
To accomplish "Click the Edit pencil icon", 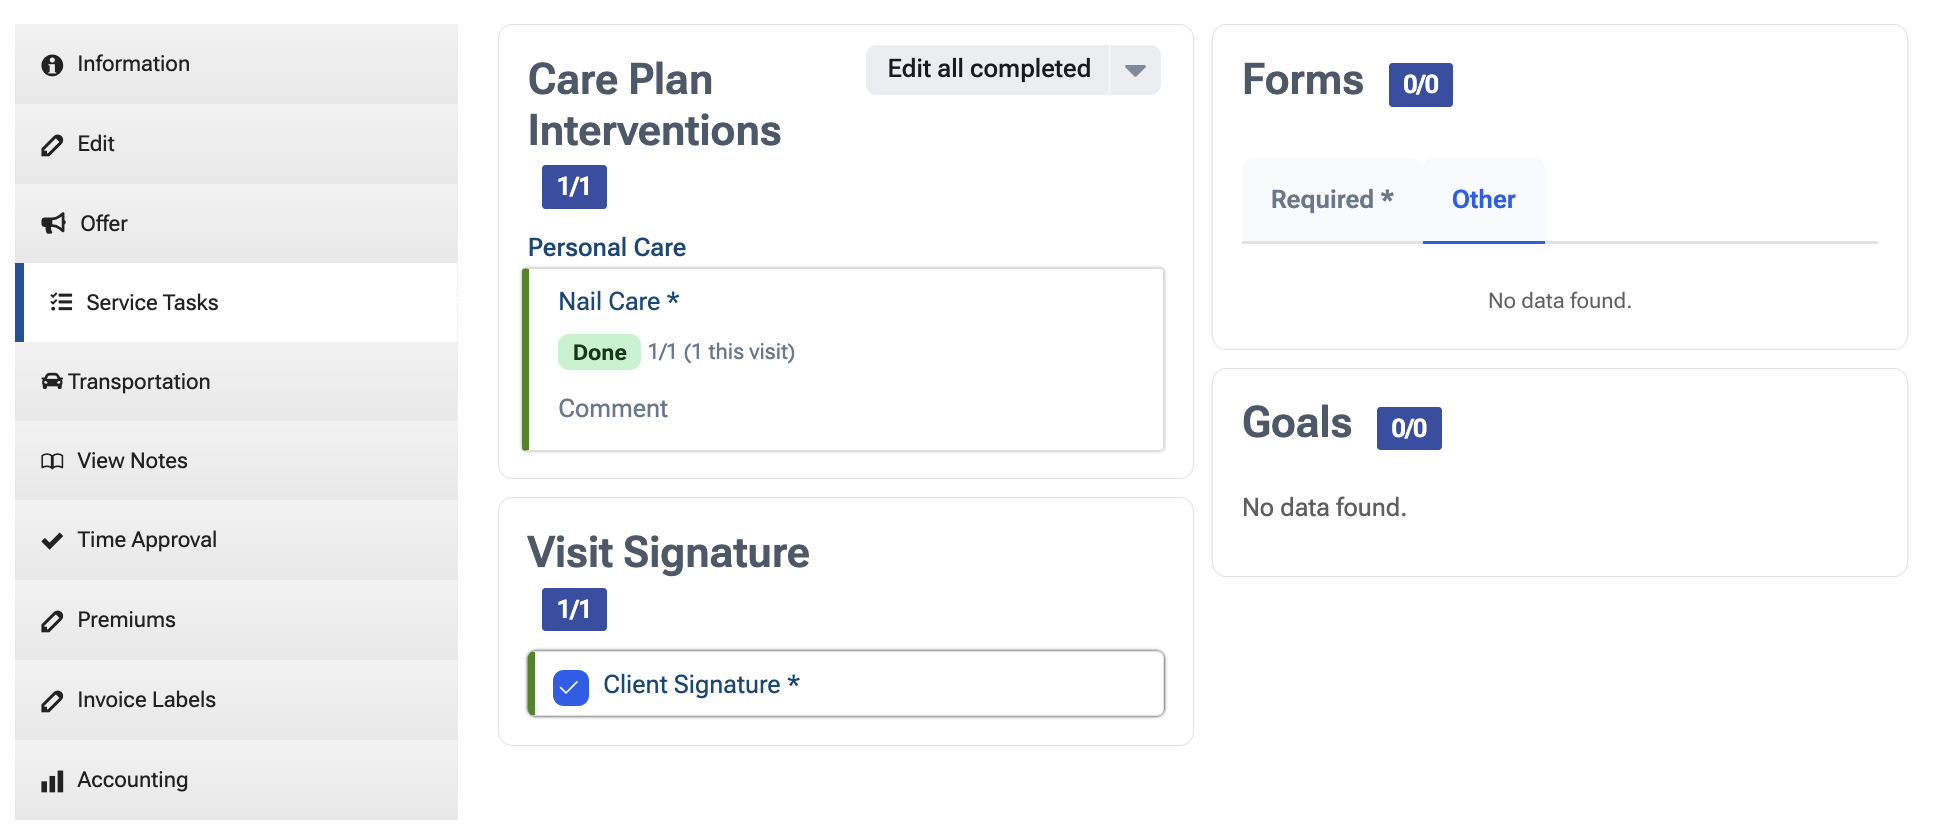I will click(52, 145).
